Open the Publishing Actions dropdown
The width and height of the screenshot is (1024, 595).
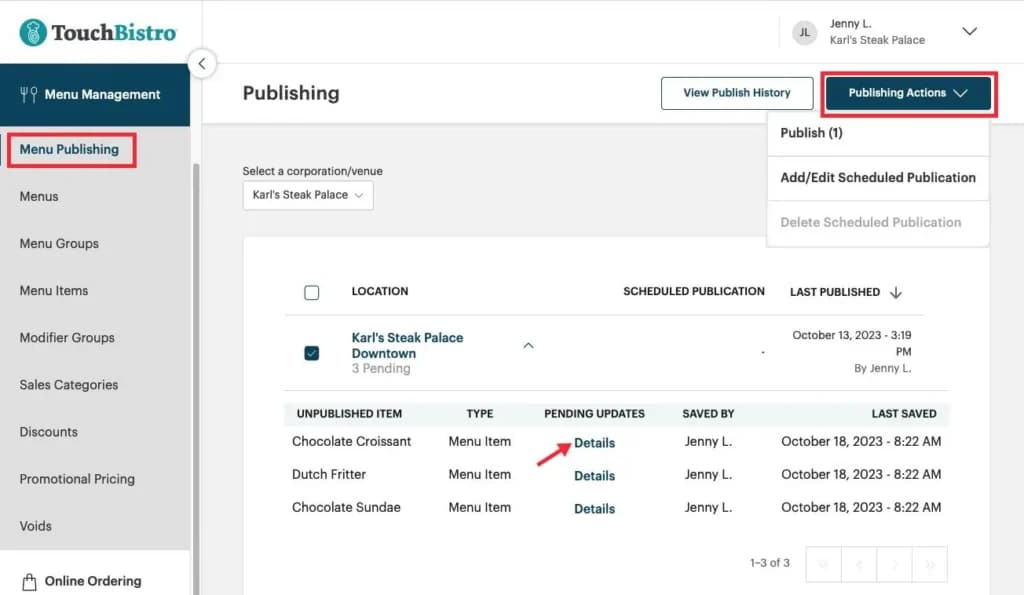pos(908,93)
